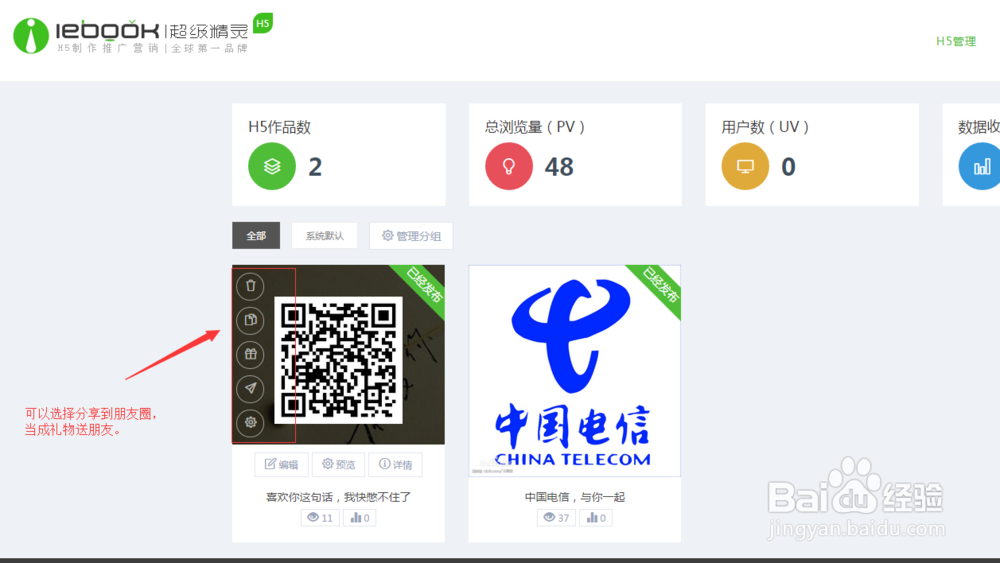Click title 中国电信，与你一起
Screen dimensions: 1000x563
tap(575, 497)
